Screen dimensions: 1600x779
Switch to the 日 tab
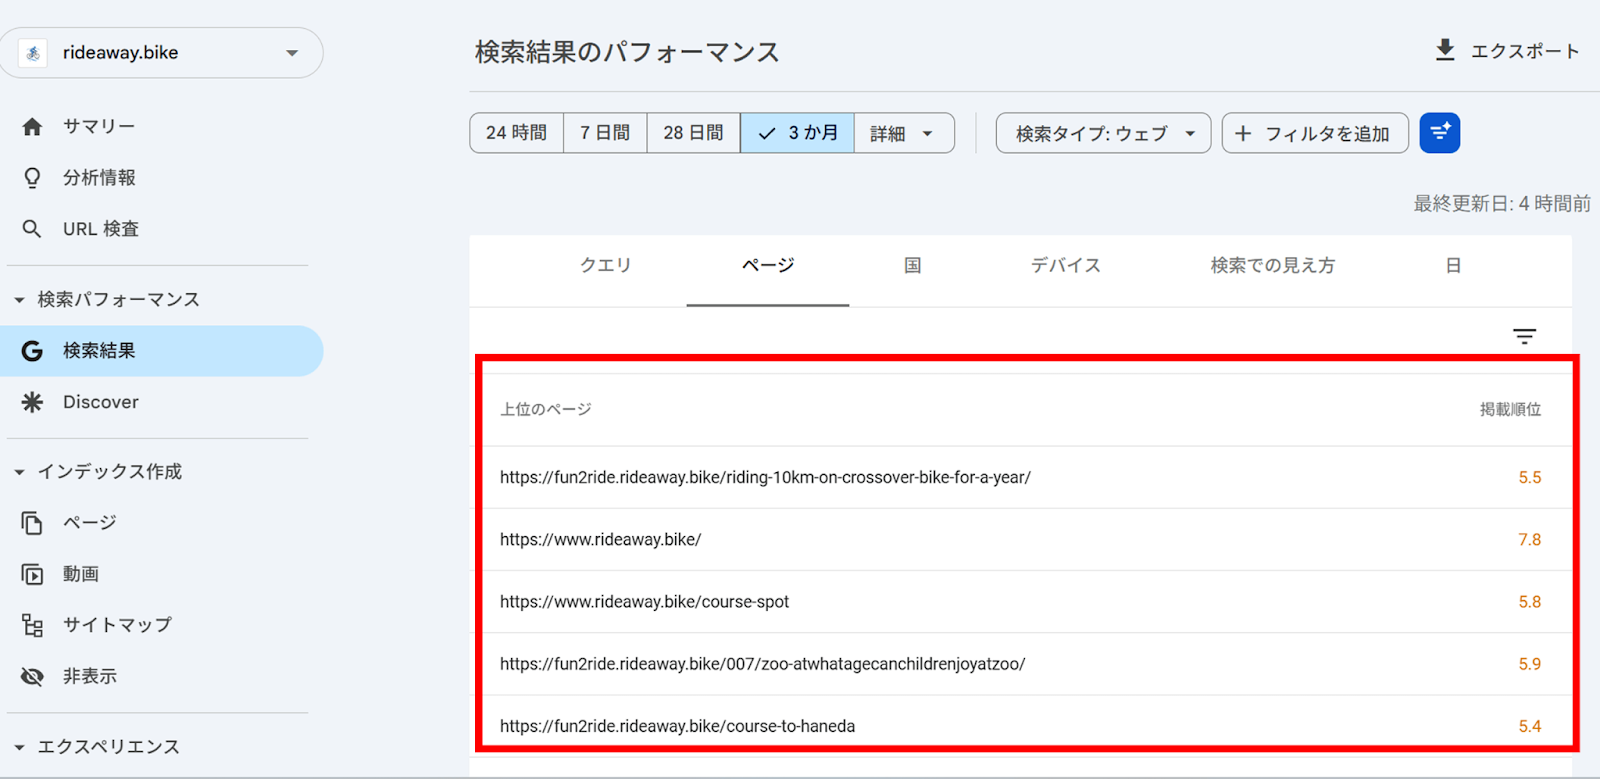[1454, 266]
